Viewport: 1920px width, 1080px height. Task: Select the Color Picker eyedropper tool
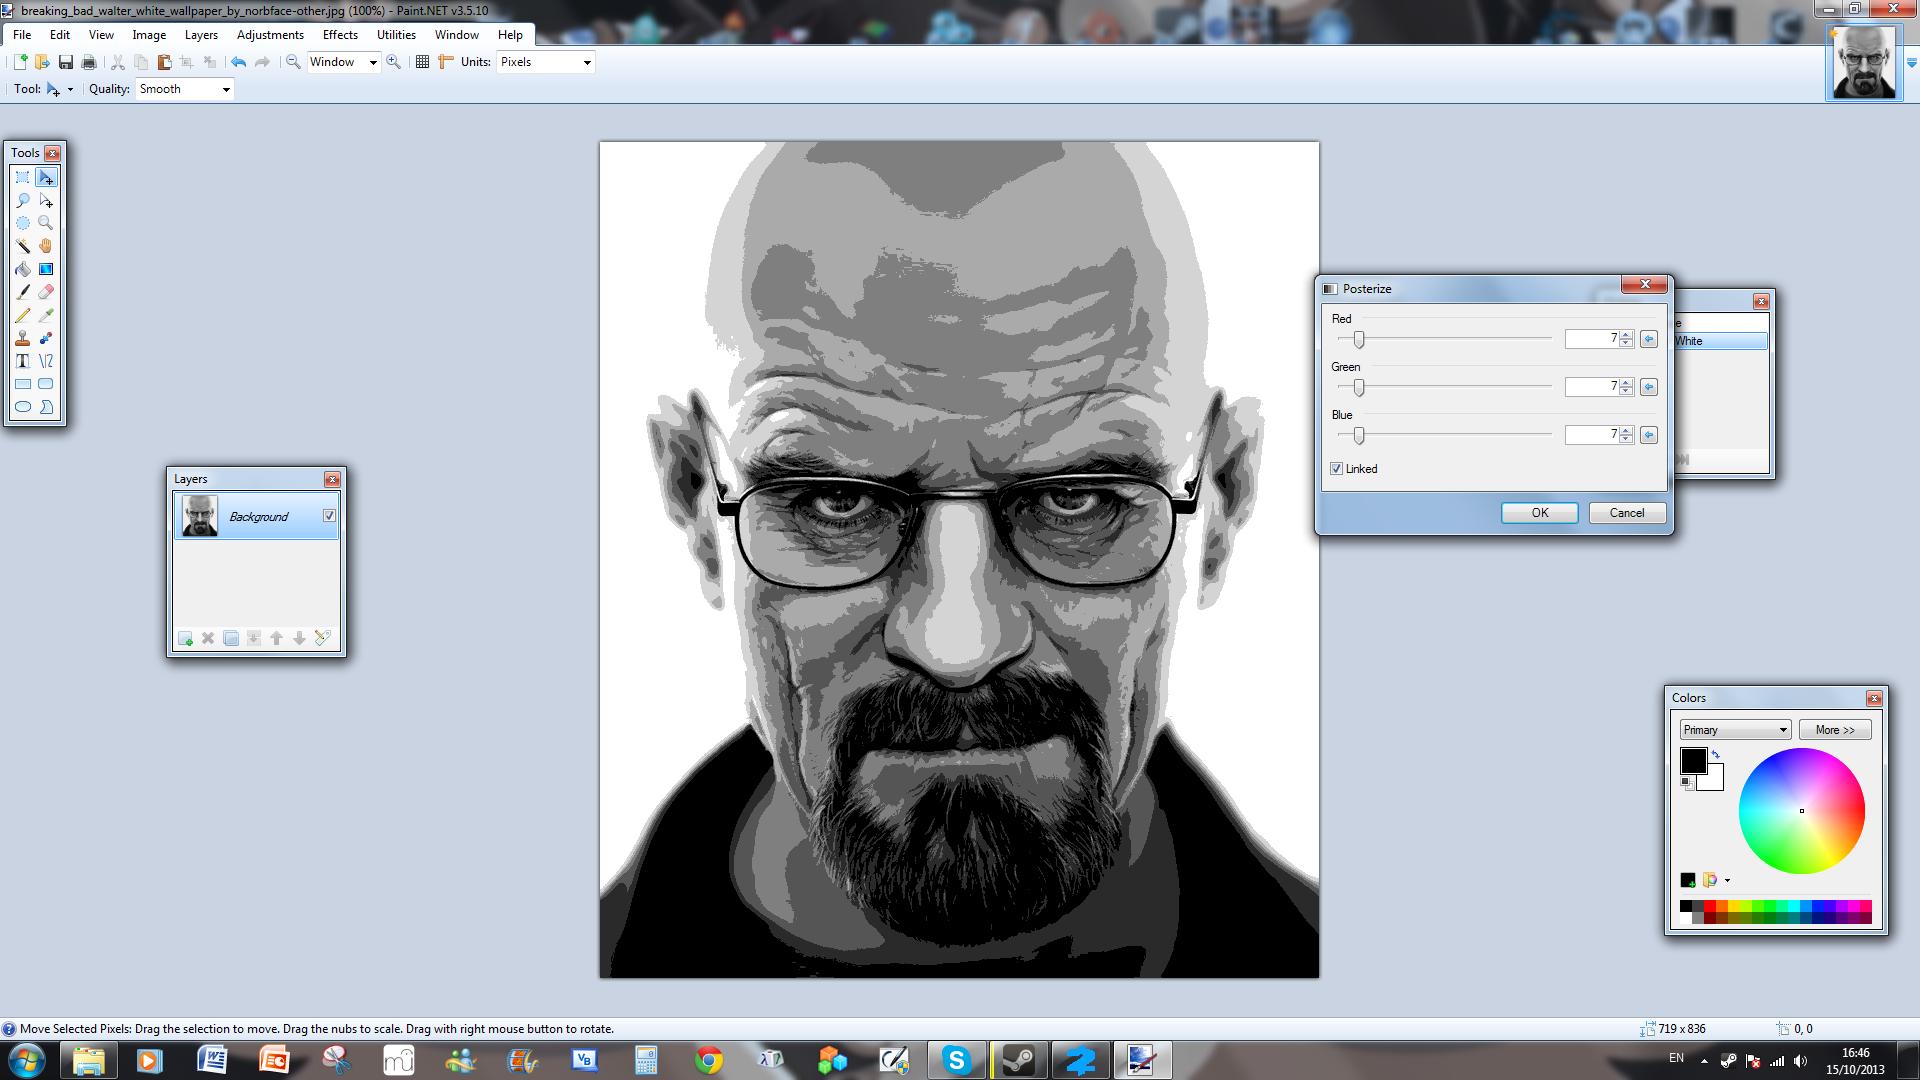(x=46, y=315)
